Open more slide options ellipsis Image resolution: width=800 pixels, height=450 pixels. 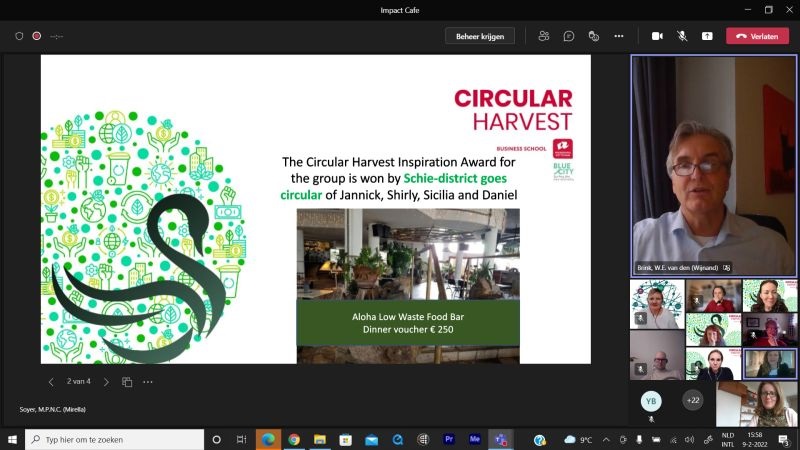[148, 382]
